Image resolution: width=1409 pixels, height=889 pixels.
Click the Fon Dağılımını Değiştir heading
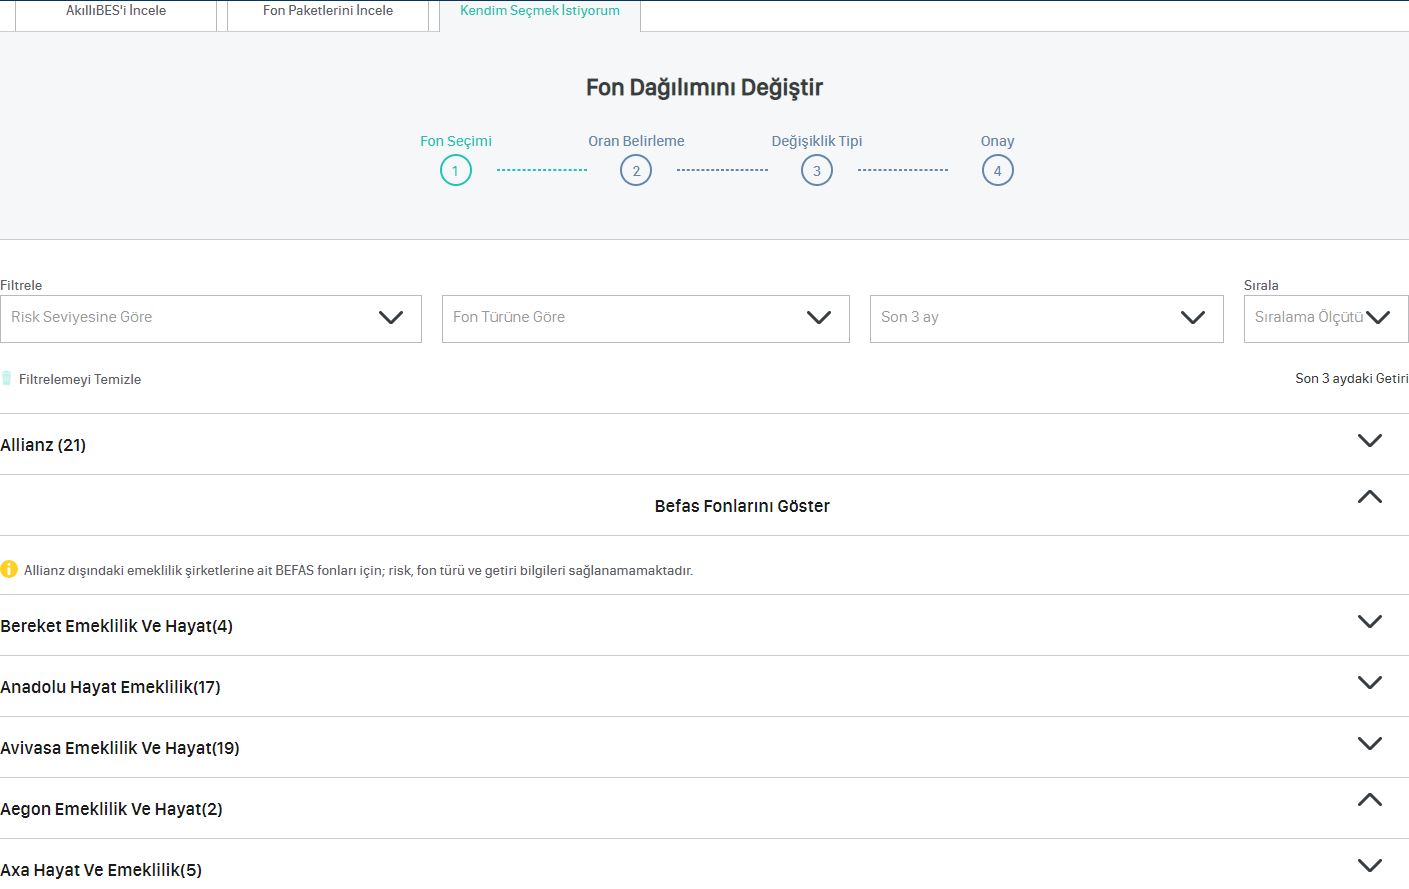704,88
